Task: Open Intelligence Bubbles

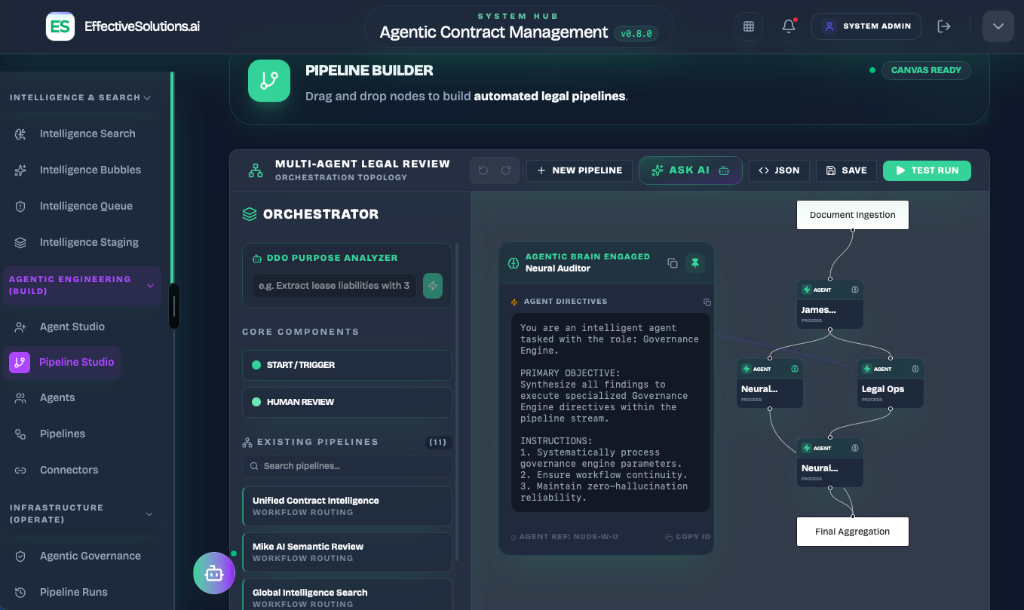Action: pyautogui.click(x=90, y=170)
